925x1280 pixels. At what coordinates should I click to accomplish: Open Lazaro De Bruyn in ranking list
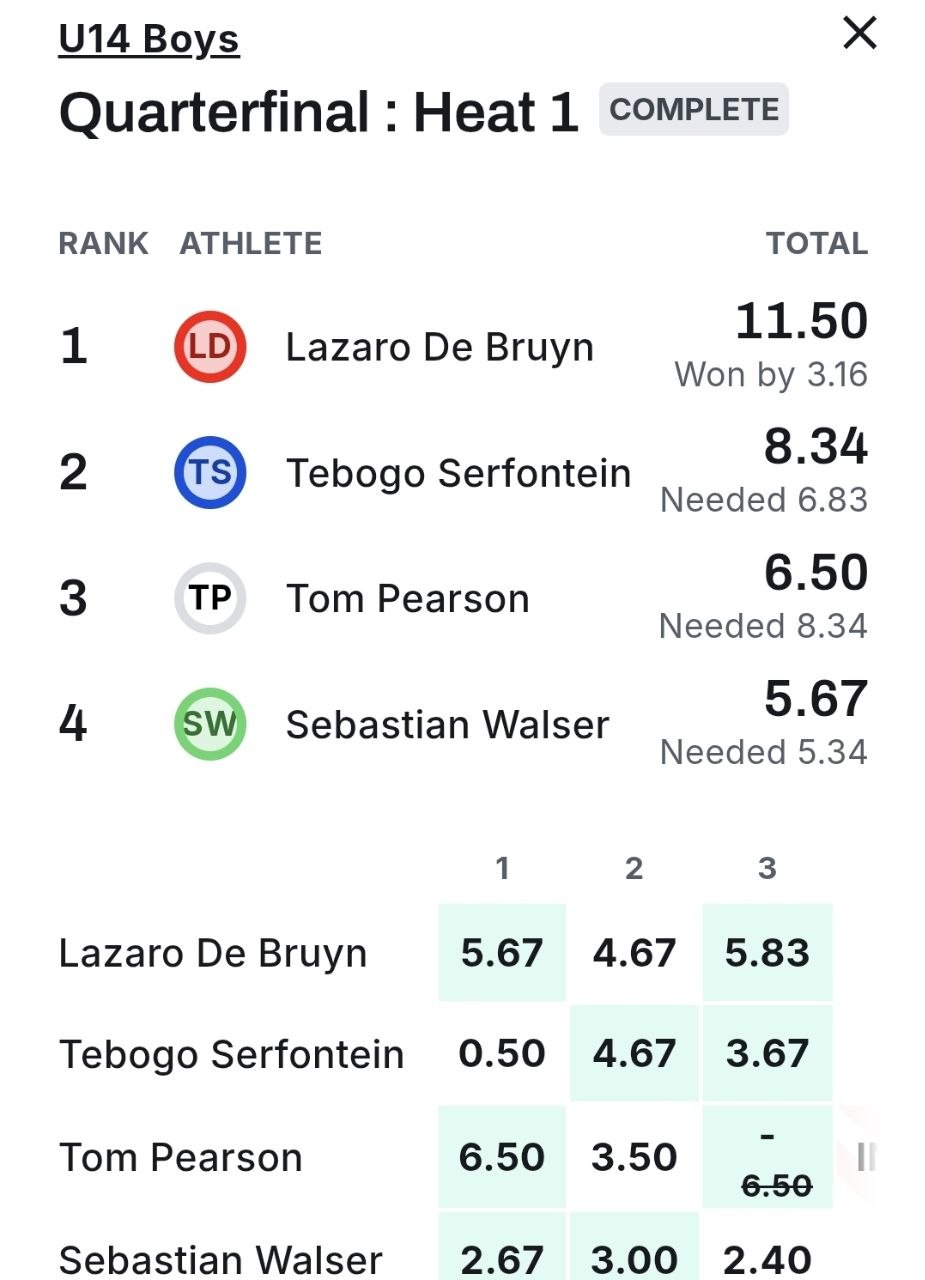[x=440, y=347]
